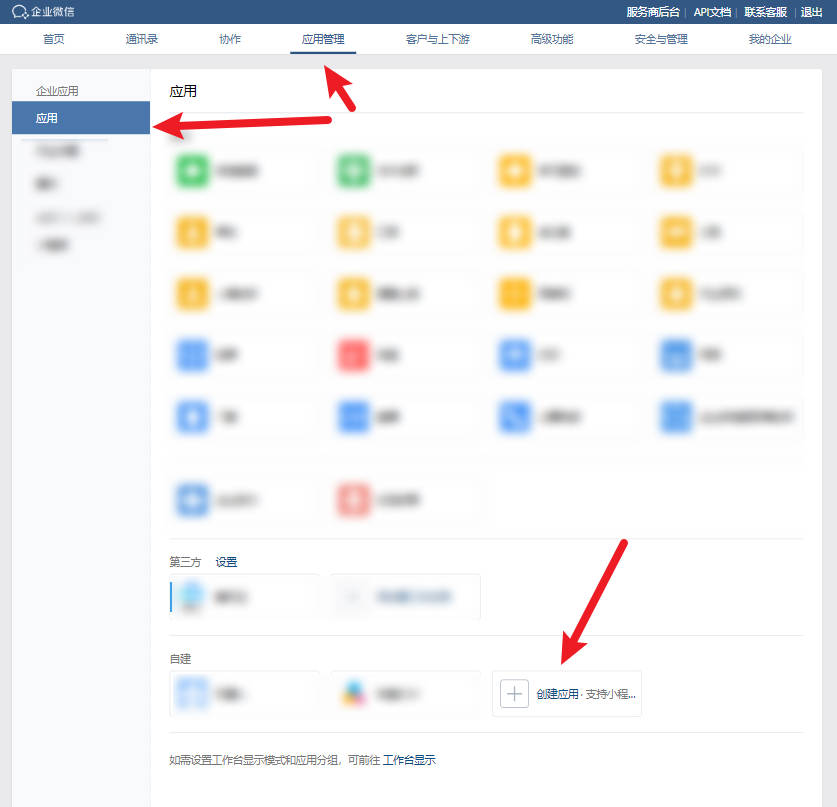The width and height of the screenshot is (837, 807).
Task: Go to the 我的企业 tab
Action: [x=770, y=39]
